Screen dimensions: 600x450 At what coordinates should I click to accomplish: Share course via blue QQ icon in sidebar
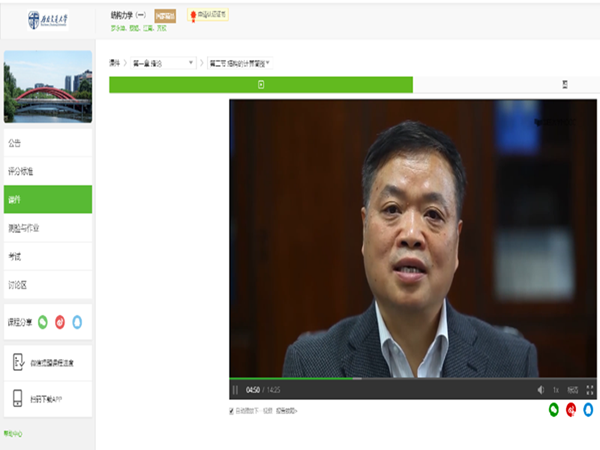click(x=77, y=323)
